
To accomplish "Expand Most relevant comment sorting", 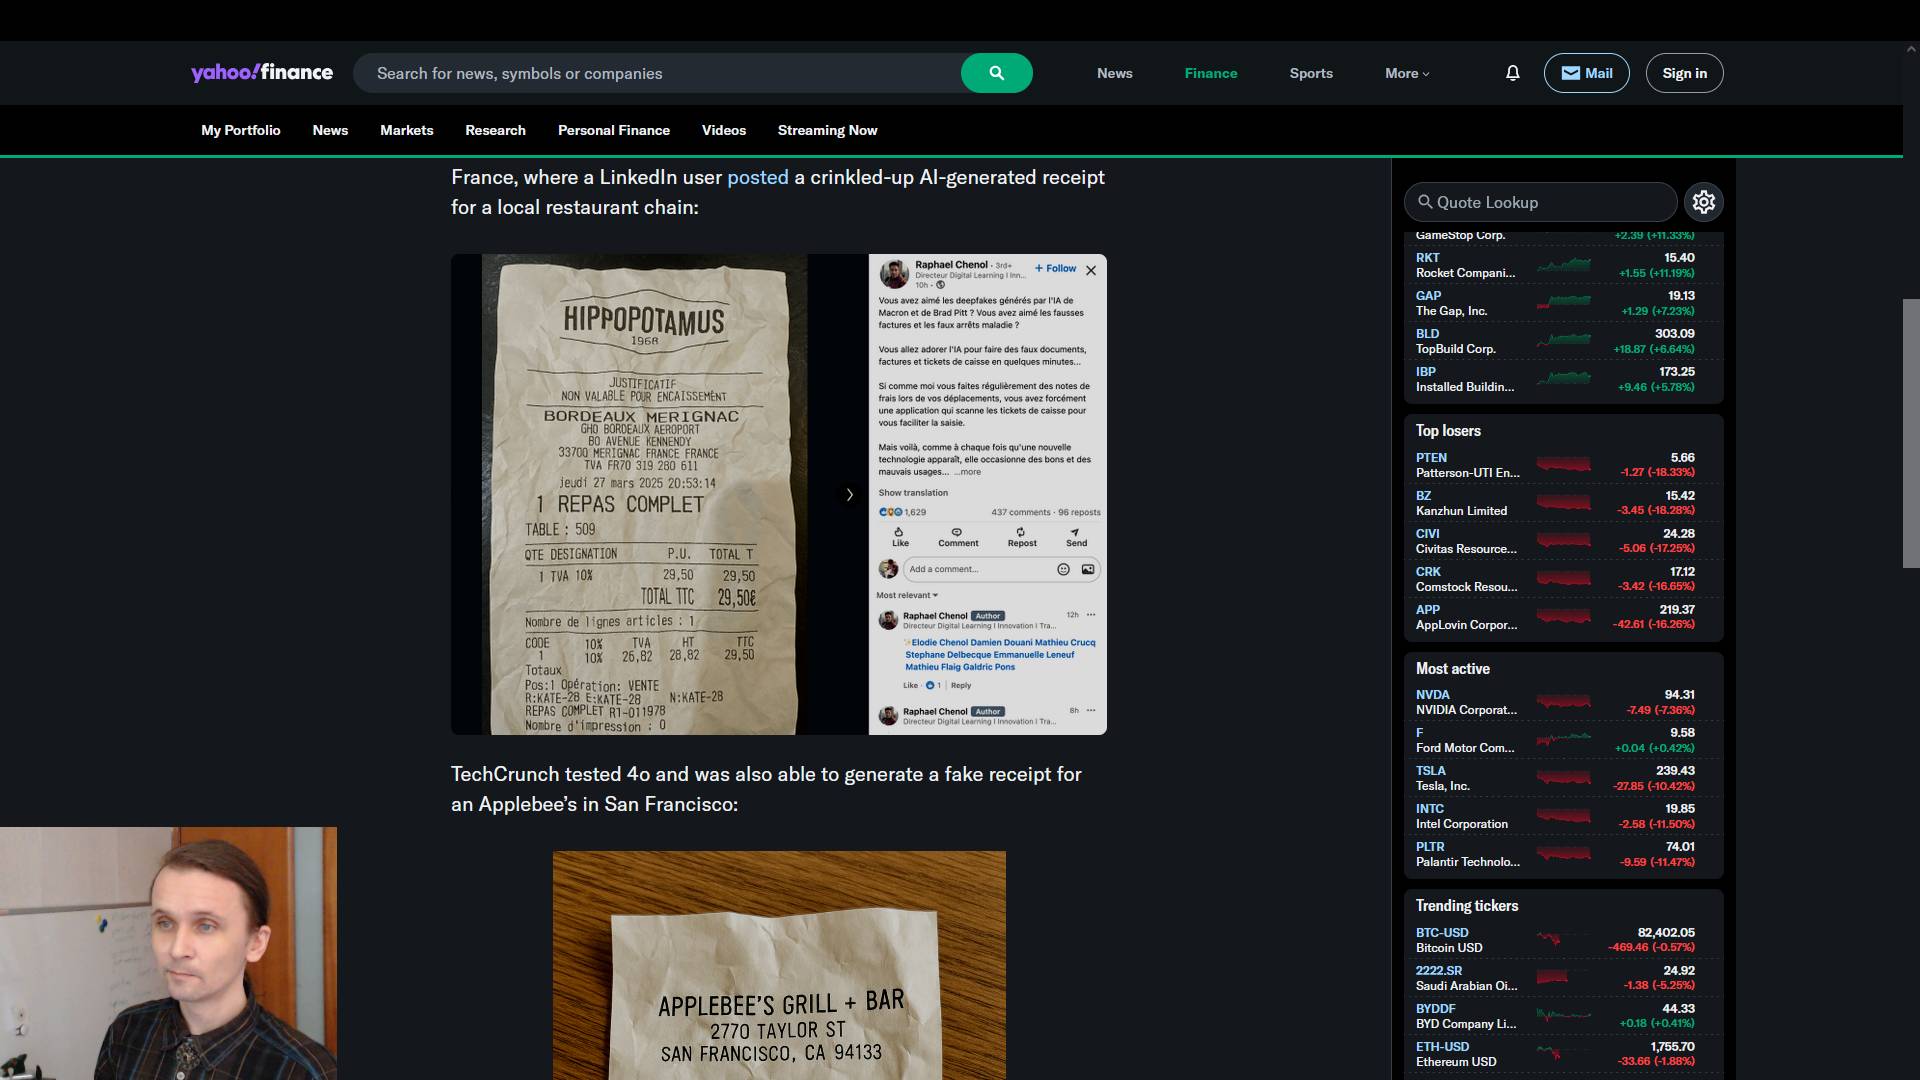I will (x=907, y=595).
